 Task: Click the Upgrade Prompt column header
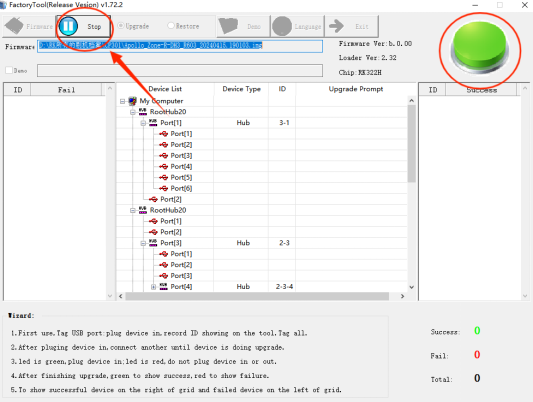tap(356, 89)
